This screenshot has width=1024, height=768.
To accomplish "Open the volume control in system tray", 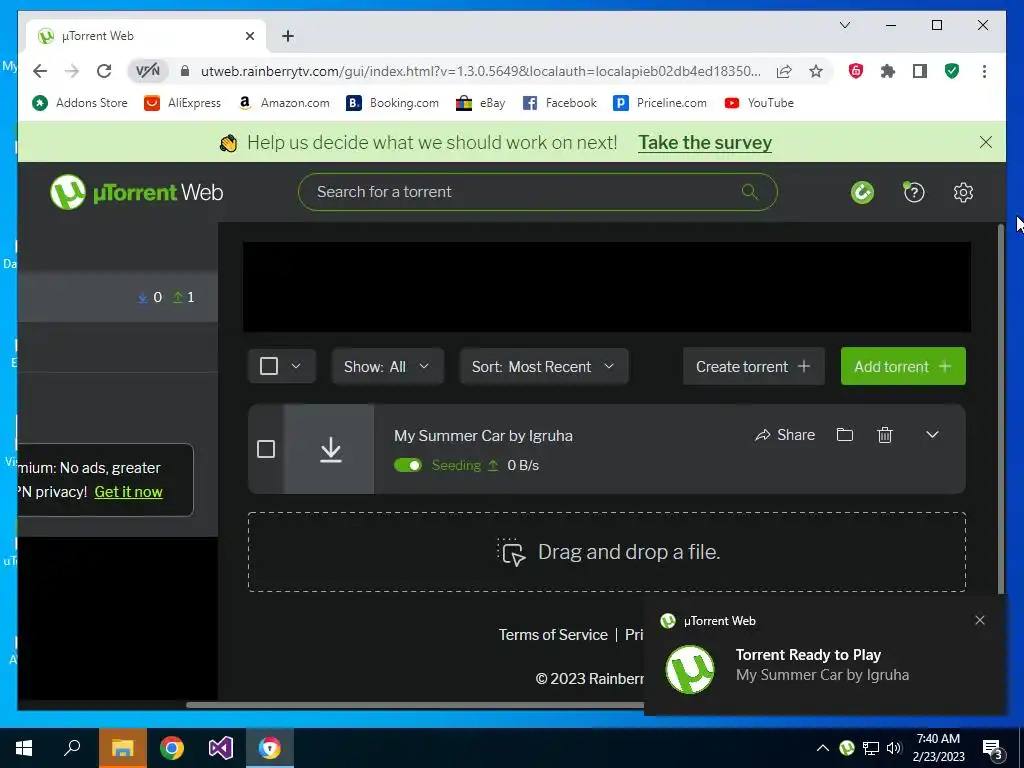I will [x=894, y=748].
